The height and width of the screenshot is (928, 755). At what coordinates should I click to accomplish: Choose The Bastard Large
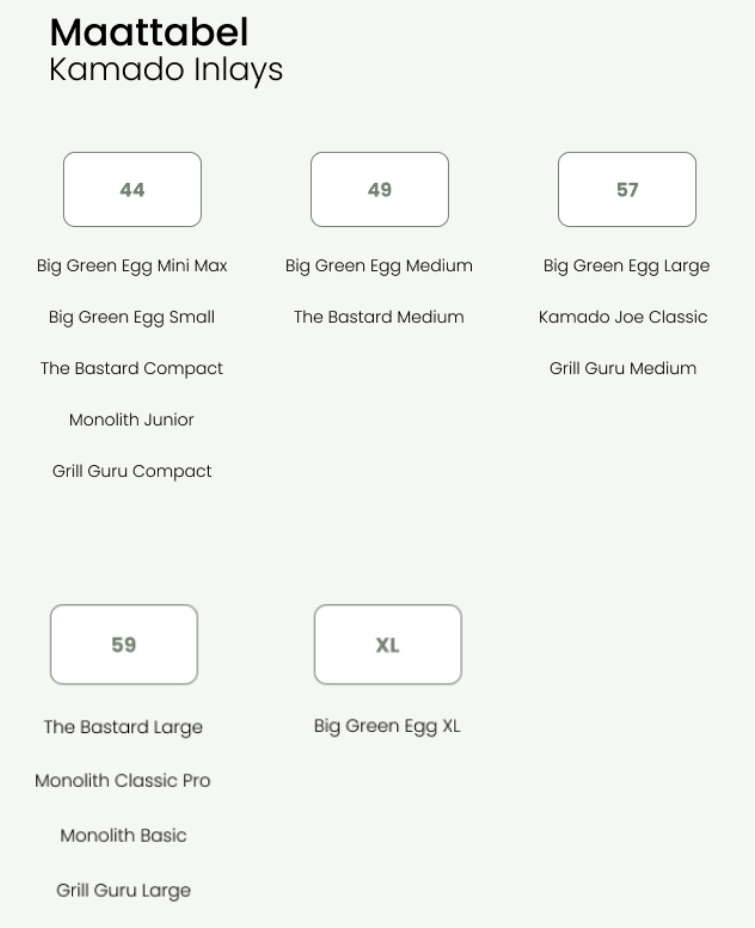124,727
